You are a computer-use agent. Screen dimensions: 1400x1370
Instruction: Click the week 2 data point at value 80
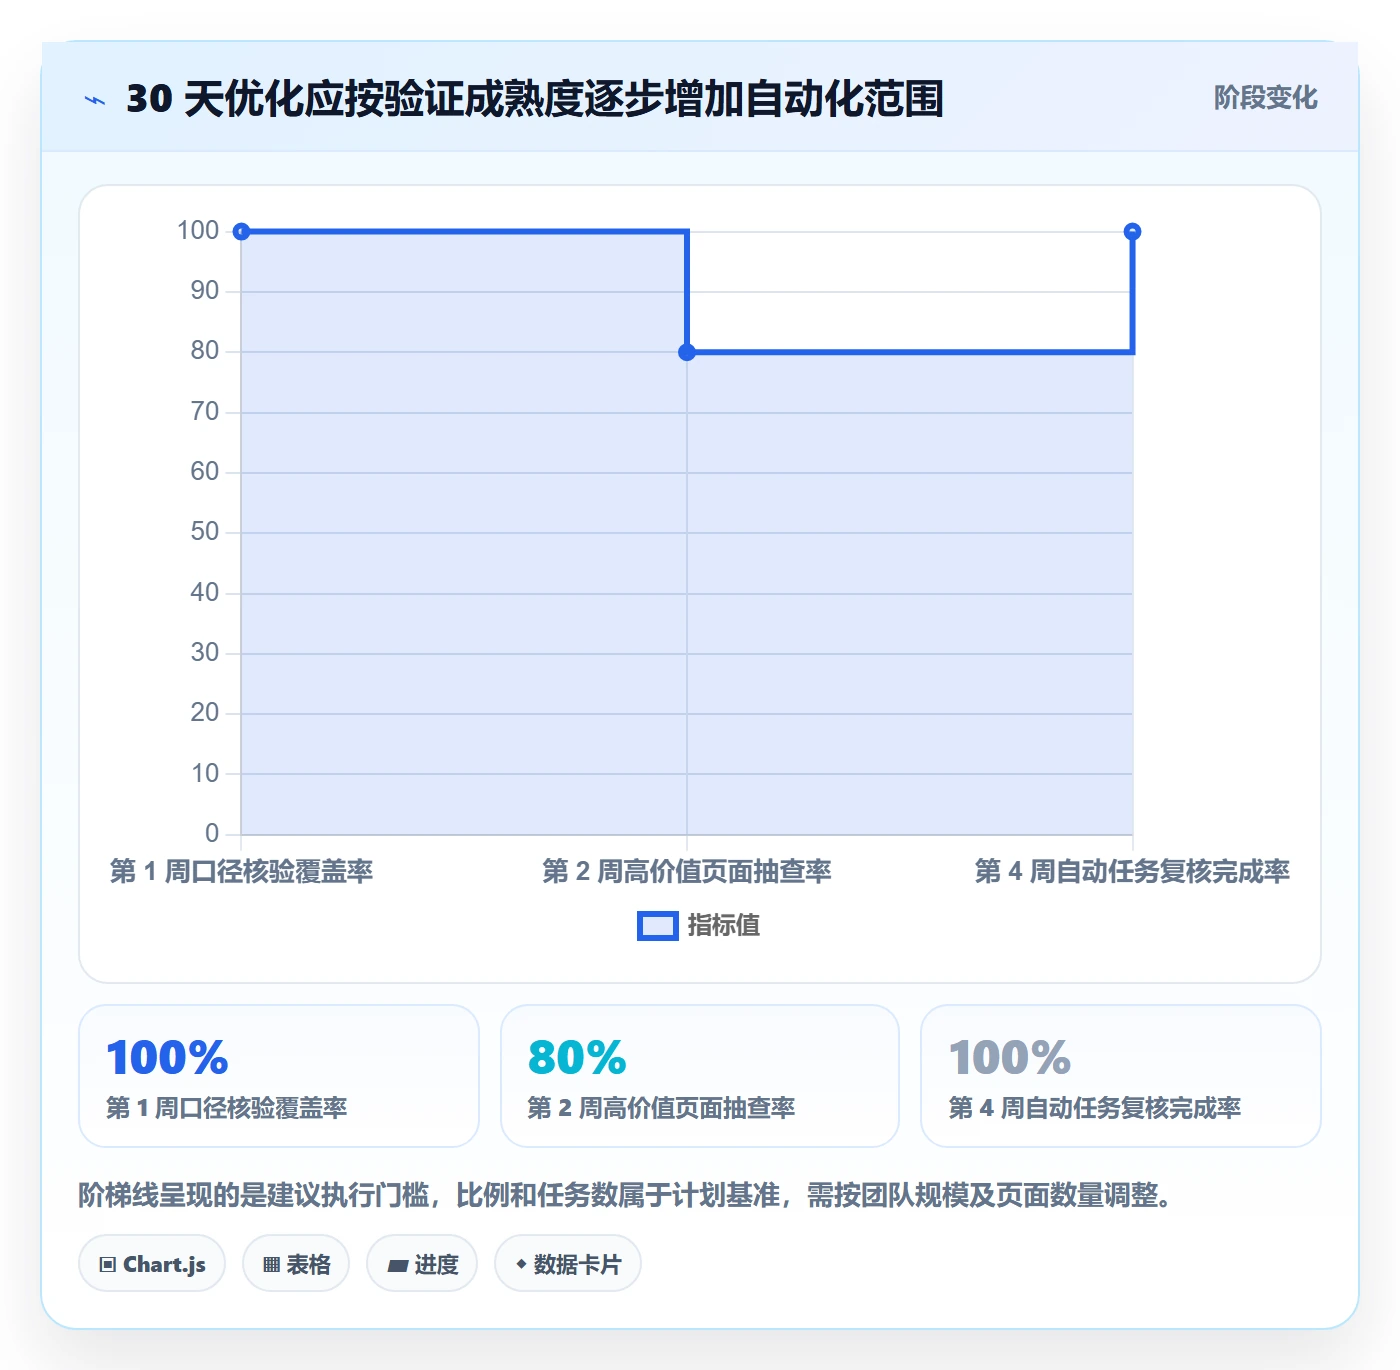click(687, 352)
